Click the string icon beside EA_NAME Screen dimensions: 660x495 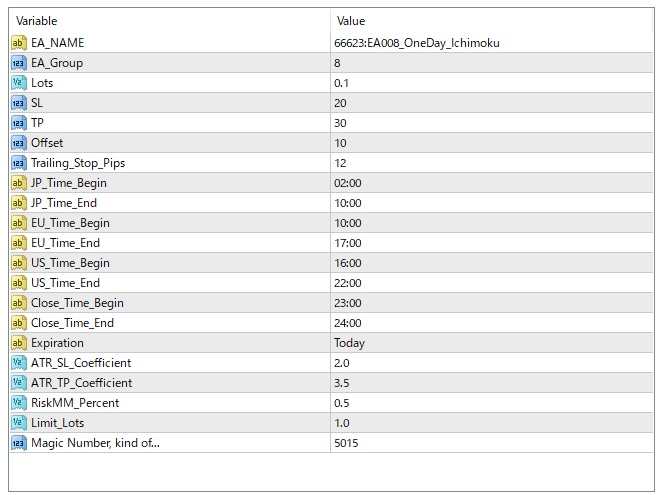[19, 43]
